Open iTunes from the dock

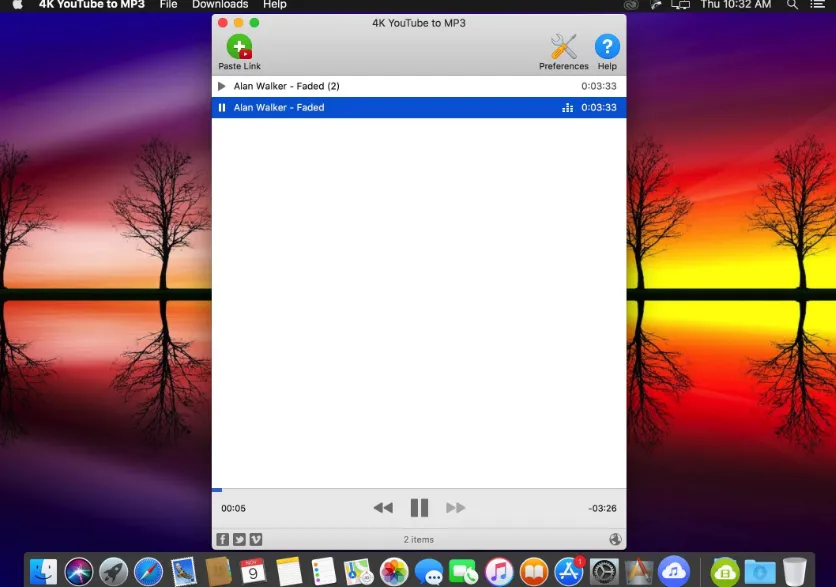click(499, 572)
